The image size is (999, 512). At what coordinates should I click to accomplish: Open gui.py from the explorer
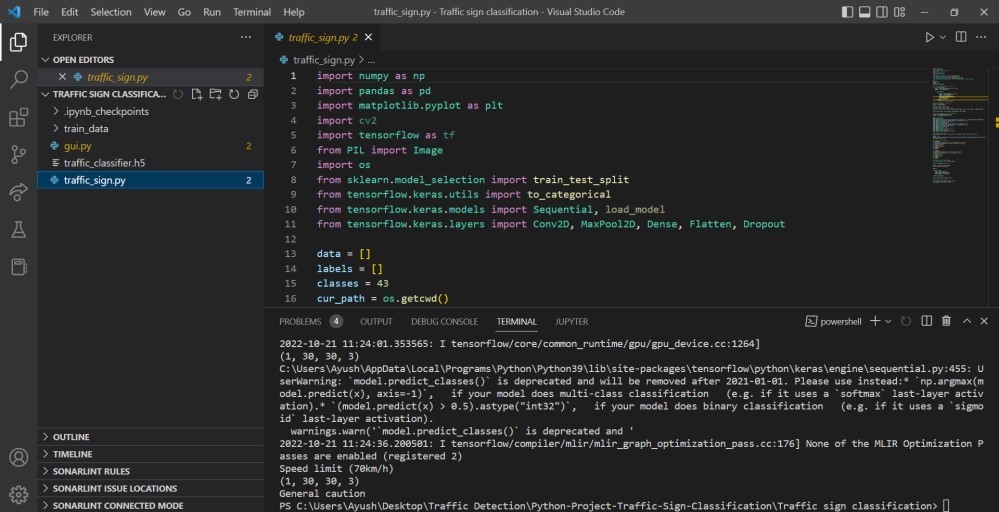151,146
